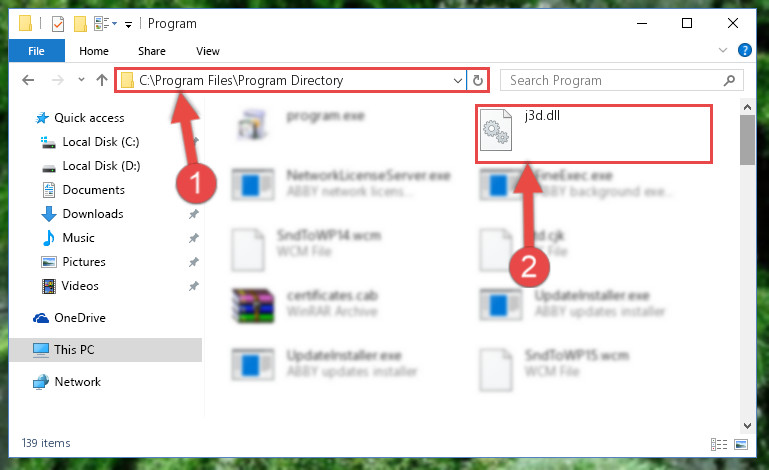
Task: Toggle pin beside Music folder
Action: [x=194, y=238]
